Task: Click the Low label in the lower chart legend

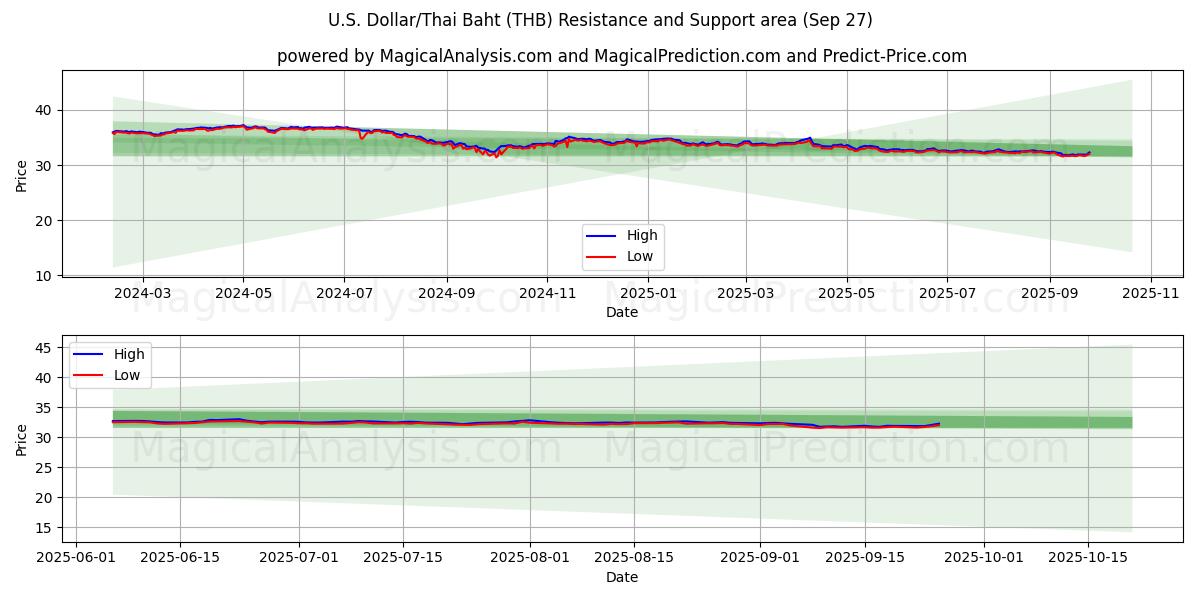Action: (x=127, y=375)
